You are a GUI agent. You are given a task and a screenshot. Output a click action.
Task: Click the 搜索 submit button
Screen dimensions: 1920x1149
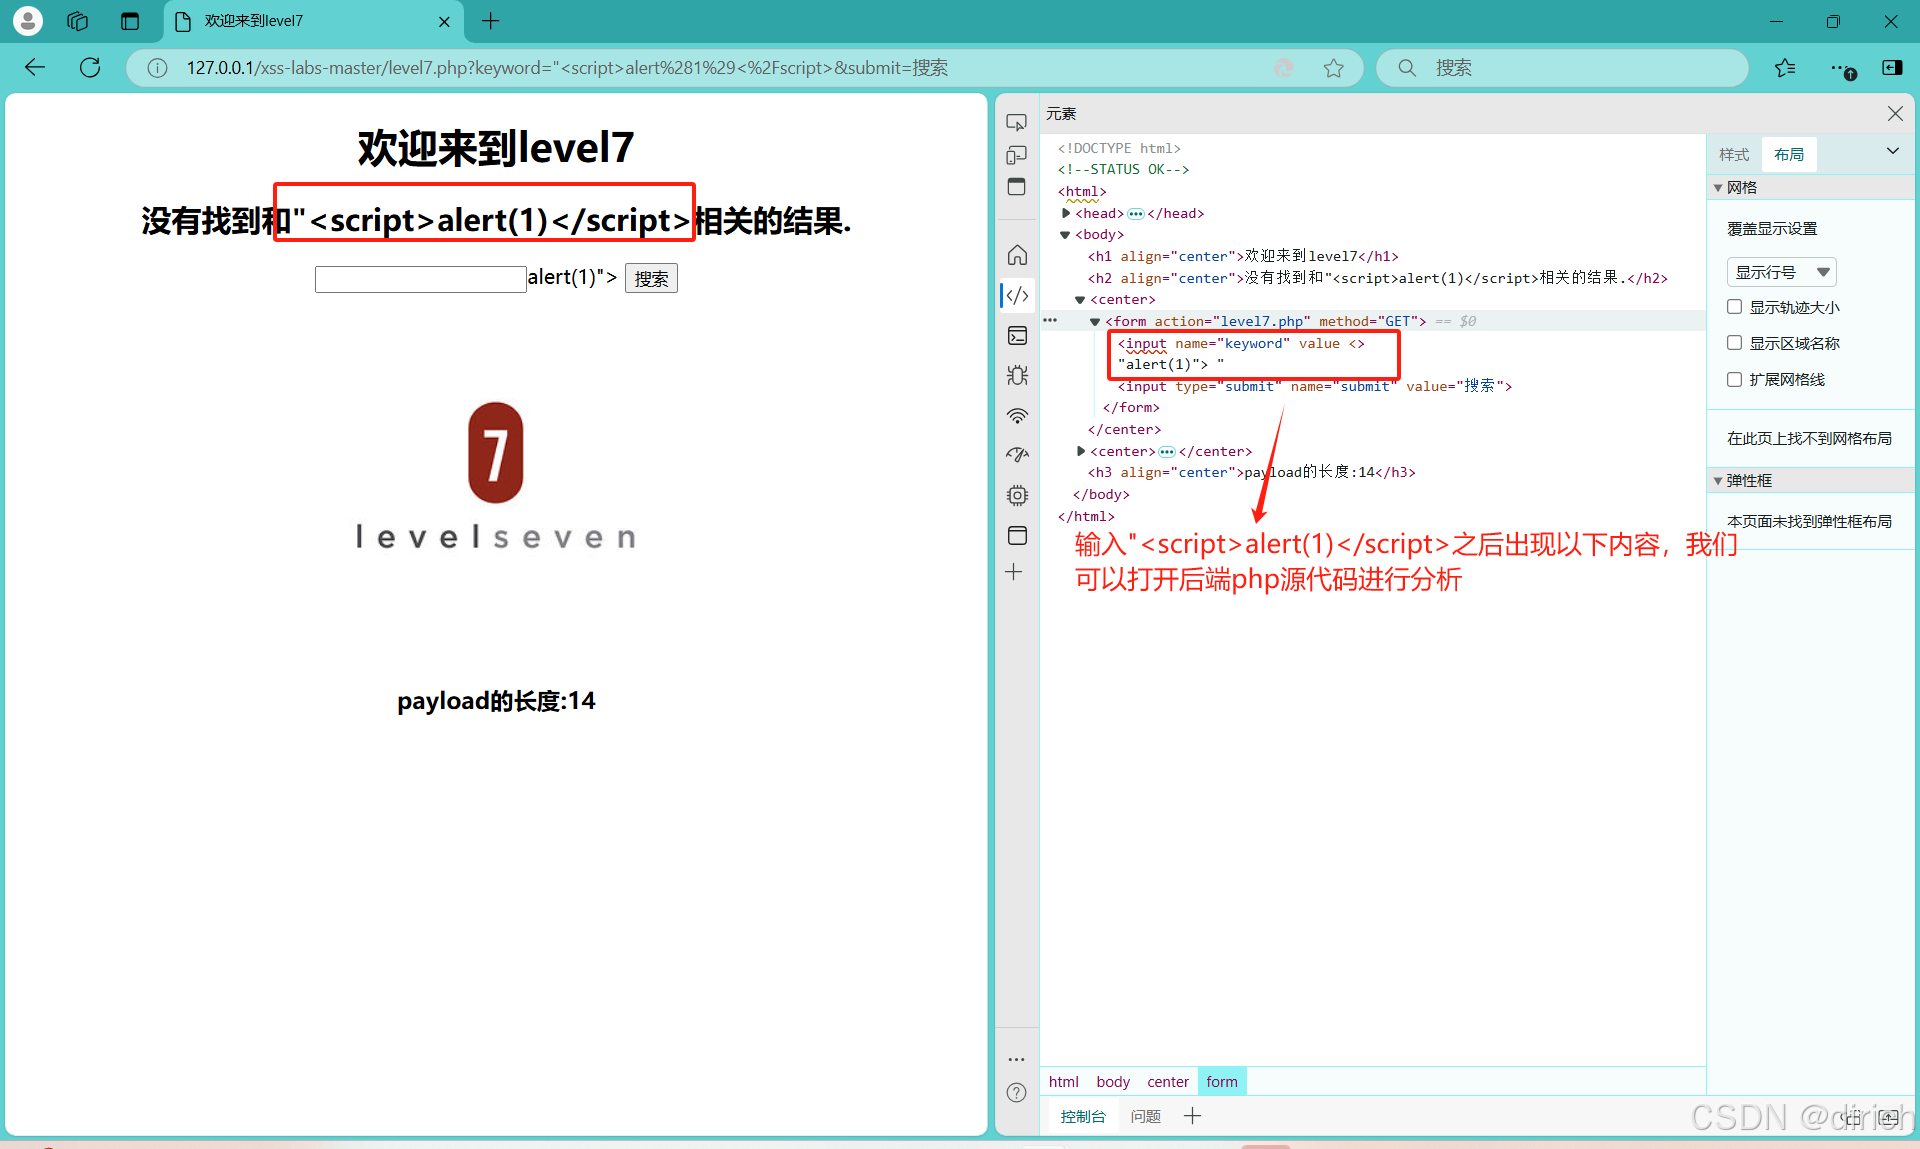click(651, 279)
